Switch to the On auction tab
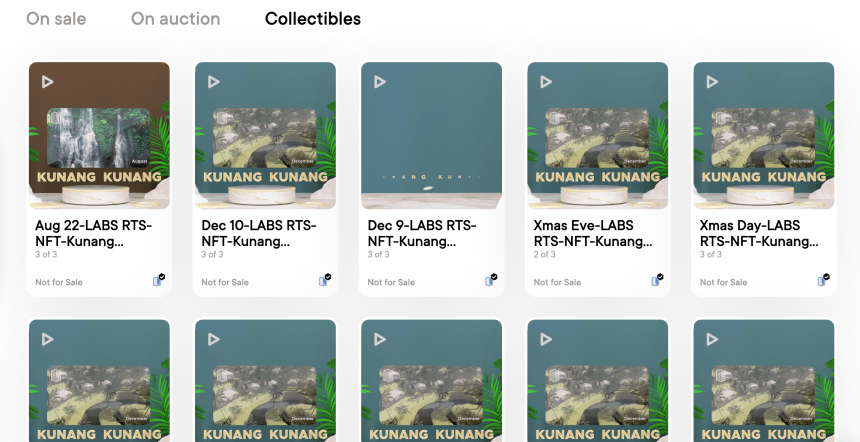 176,19
